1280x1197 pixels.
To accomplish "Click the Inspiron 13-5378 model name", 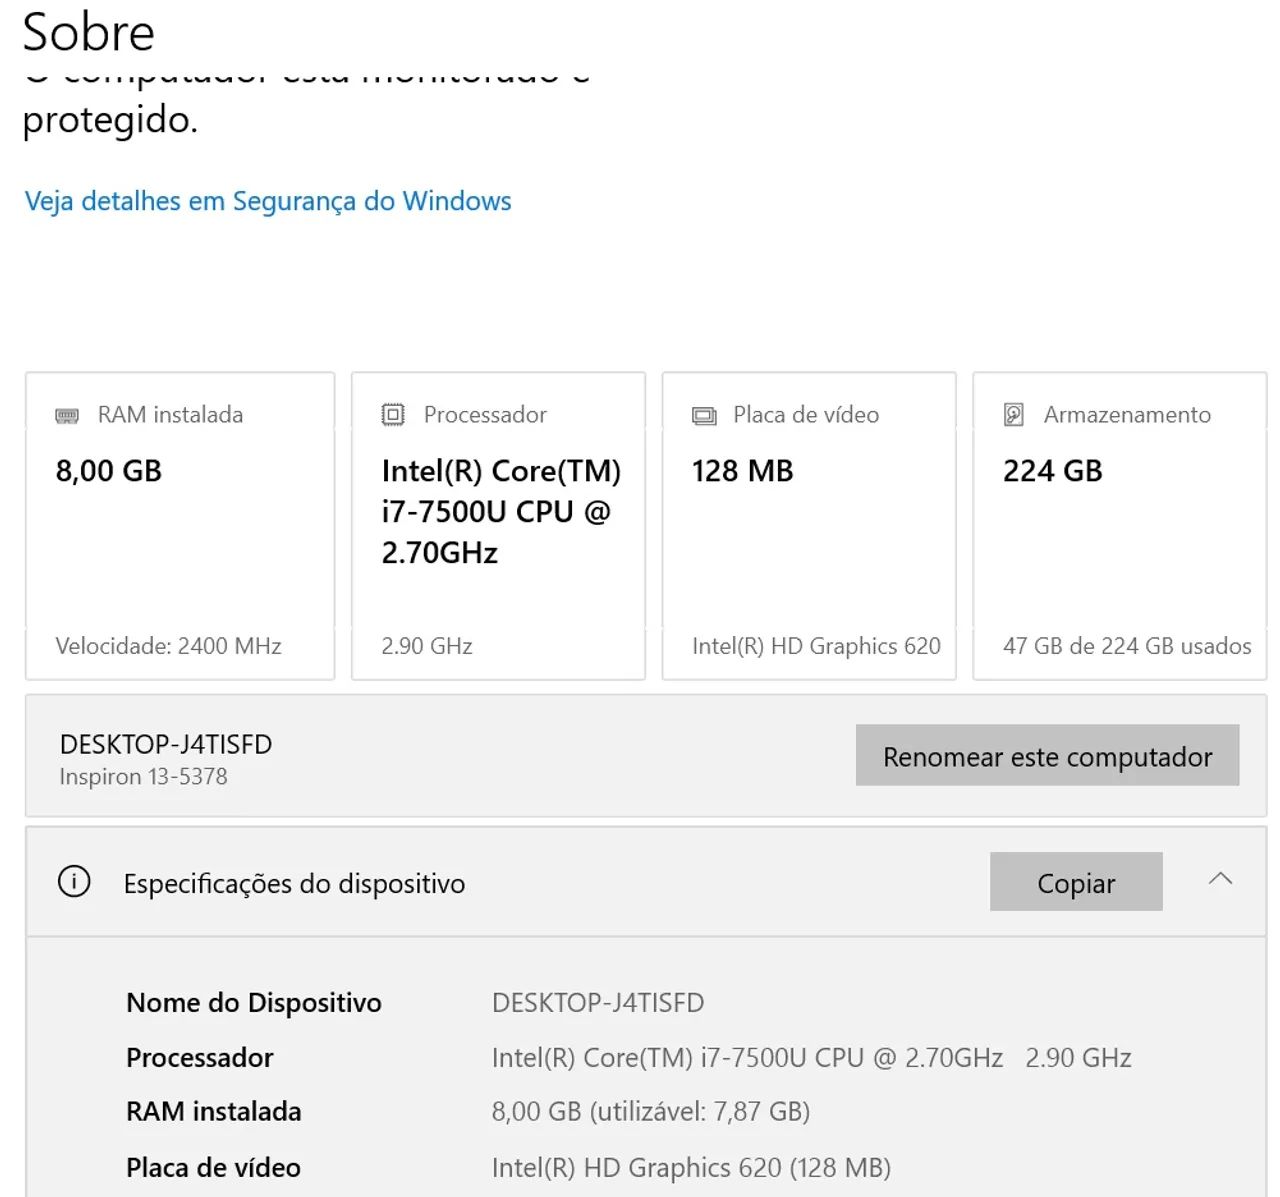I will 143,777.
